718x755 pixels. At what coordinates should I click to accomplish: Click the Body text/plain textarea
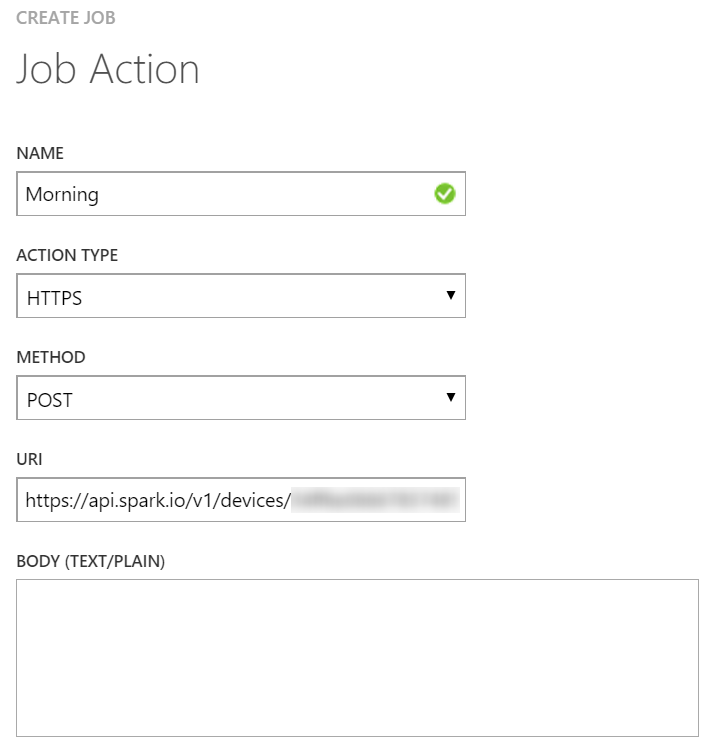(357, 658)
